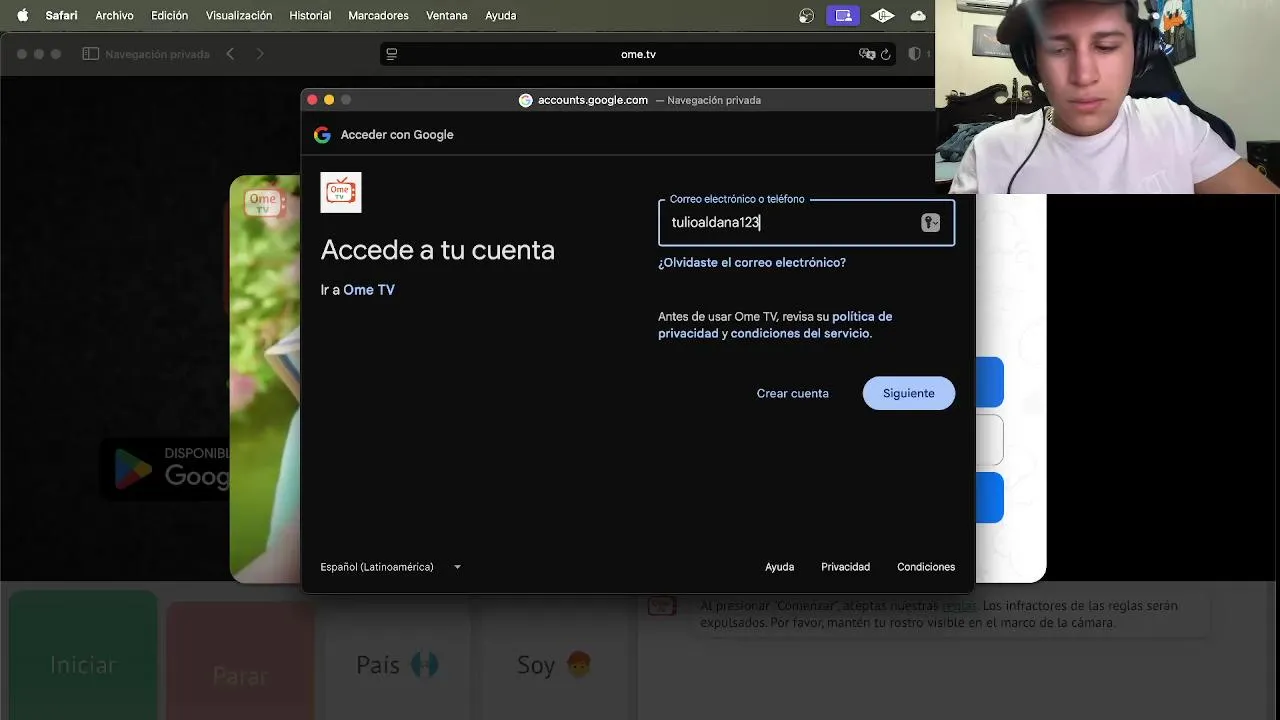Go forward with Safari's forward arrow

(x=260, y=54)
